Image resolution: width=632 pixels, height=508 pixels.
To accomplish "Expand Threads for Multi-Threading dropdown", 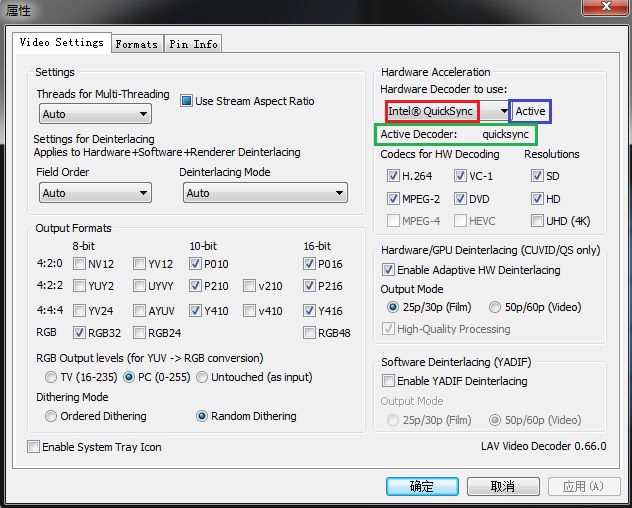I will [94, 115].
